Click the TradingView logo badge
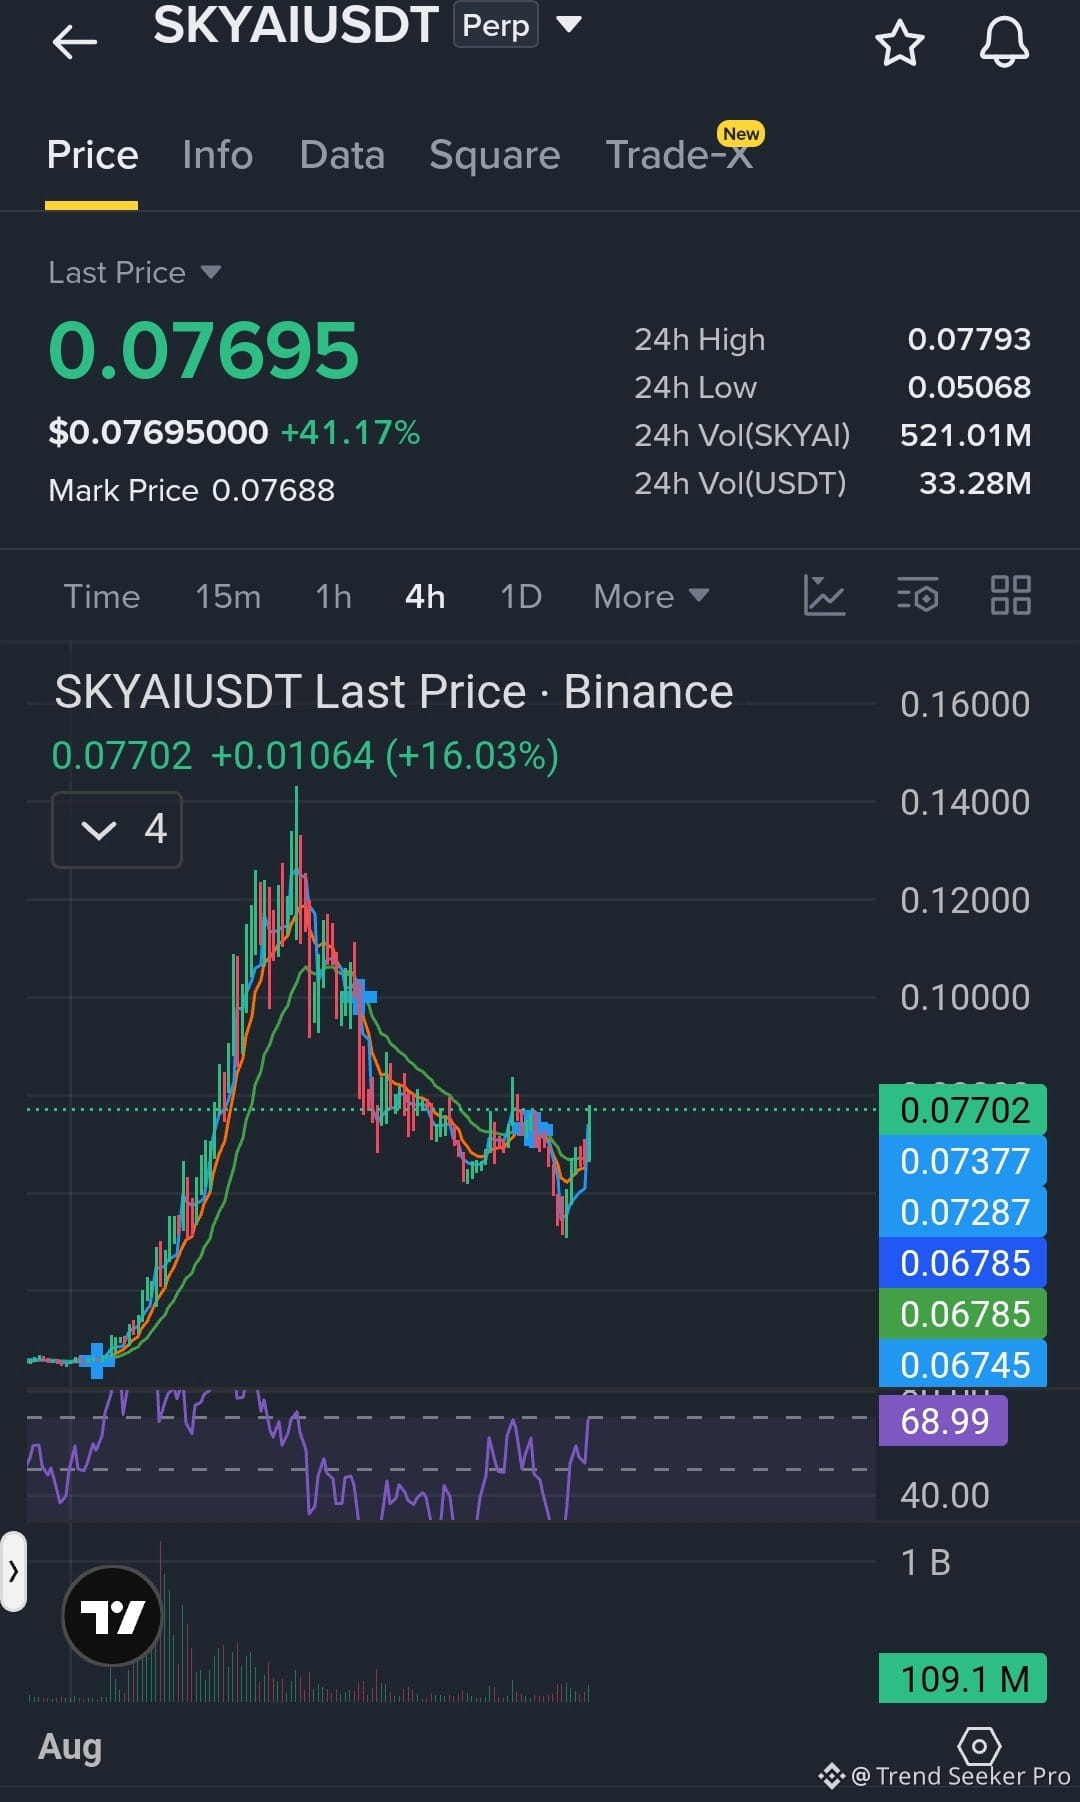 pos(112,1615)
